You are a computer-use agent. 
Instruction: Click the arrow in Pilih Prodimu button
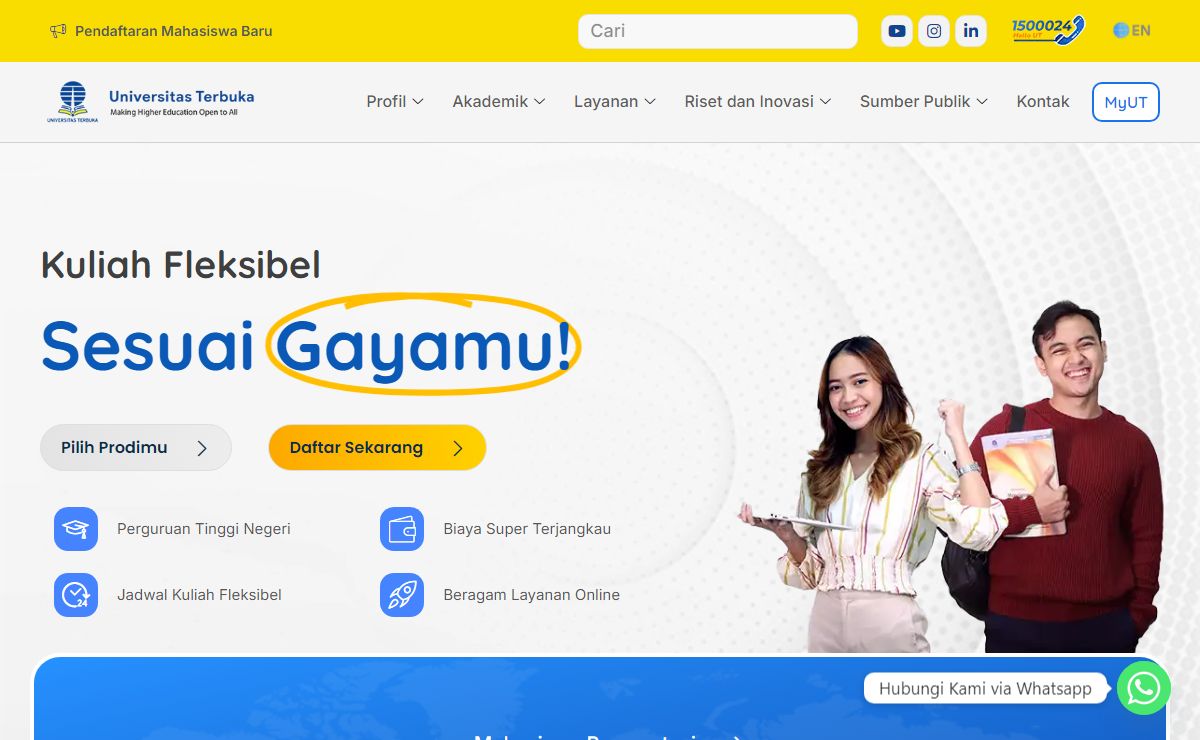(x=202, y=448)
